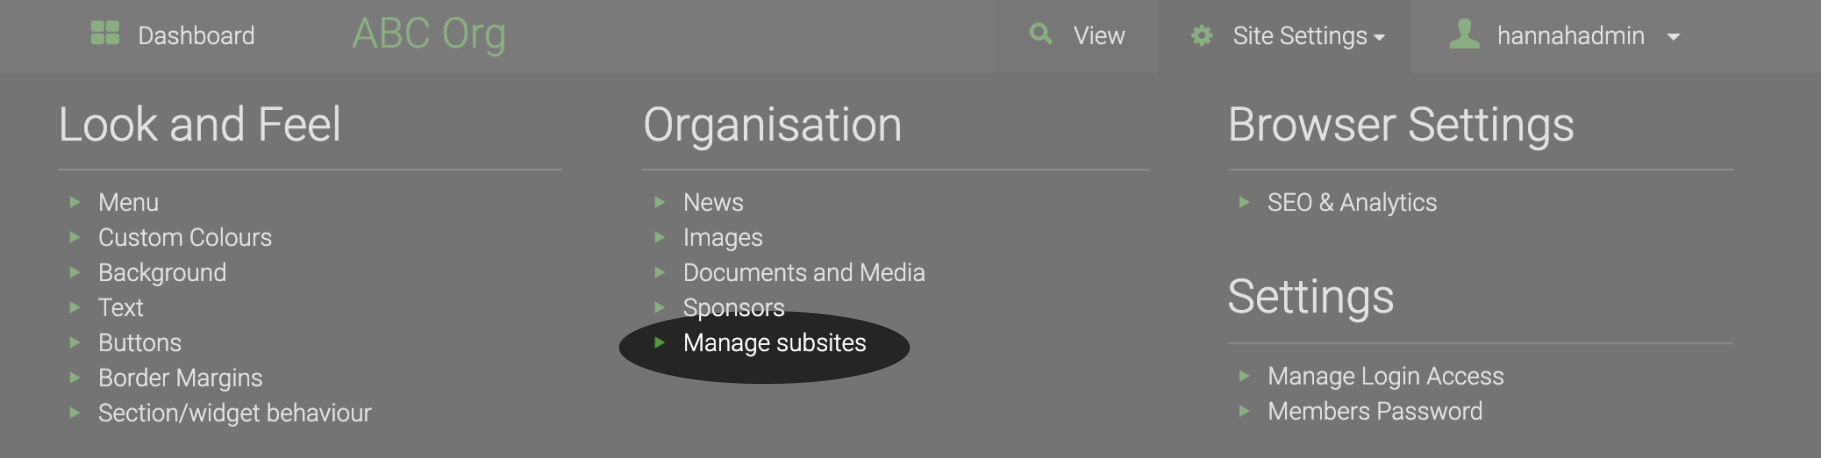Click the Settings section heading
The image size is (1821, 458).
click(x=1311, y=297)
